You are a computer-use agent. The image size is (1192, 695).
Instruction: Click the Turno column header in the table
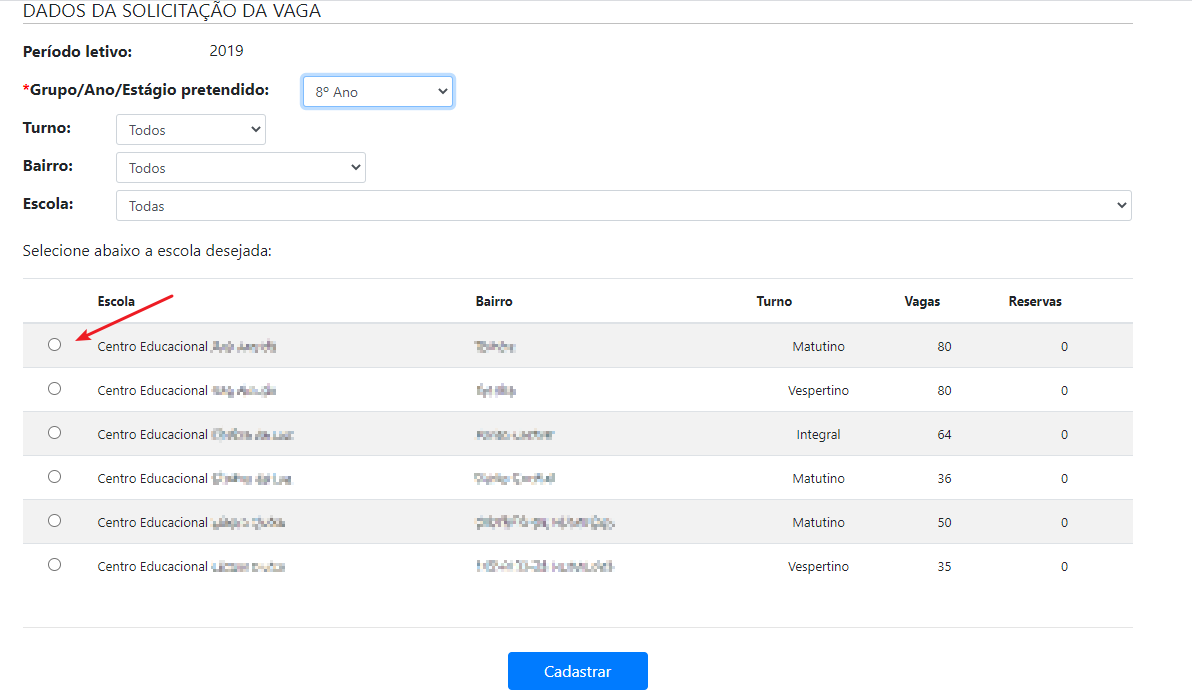coord(774,301)
